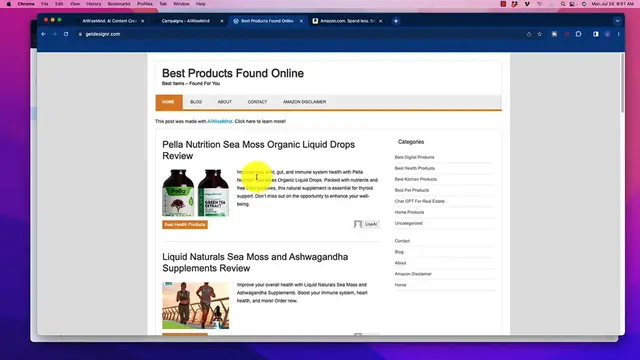Click the Control Center menu bar icon
Screen dimensions: 640x360
572,4
